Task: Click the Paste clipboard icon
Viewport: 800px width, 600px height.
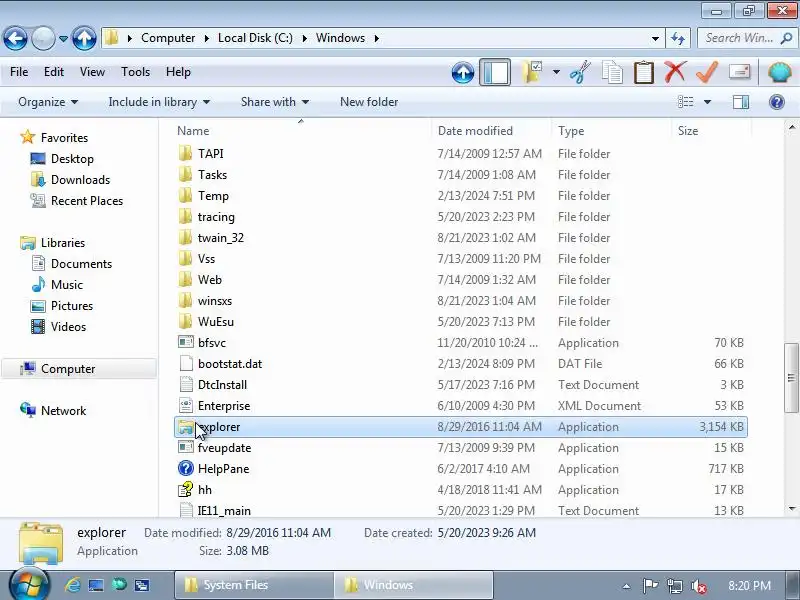Action: [x=643, y=72]
